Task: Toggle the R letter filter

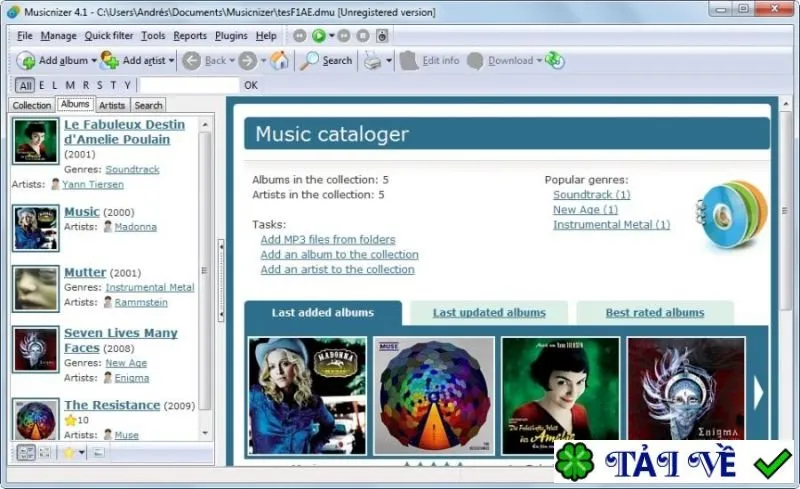Action: [x=86, y=85]
